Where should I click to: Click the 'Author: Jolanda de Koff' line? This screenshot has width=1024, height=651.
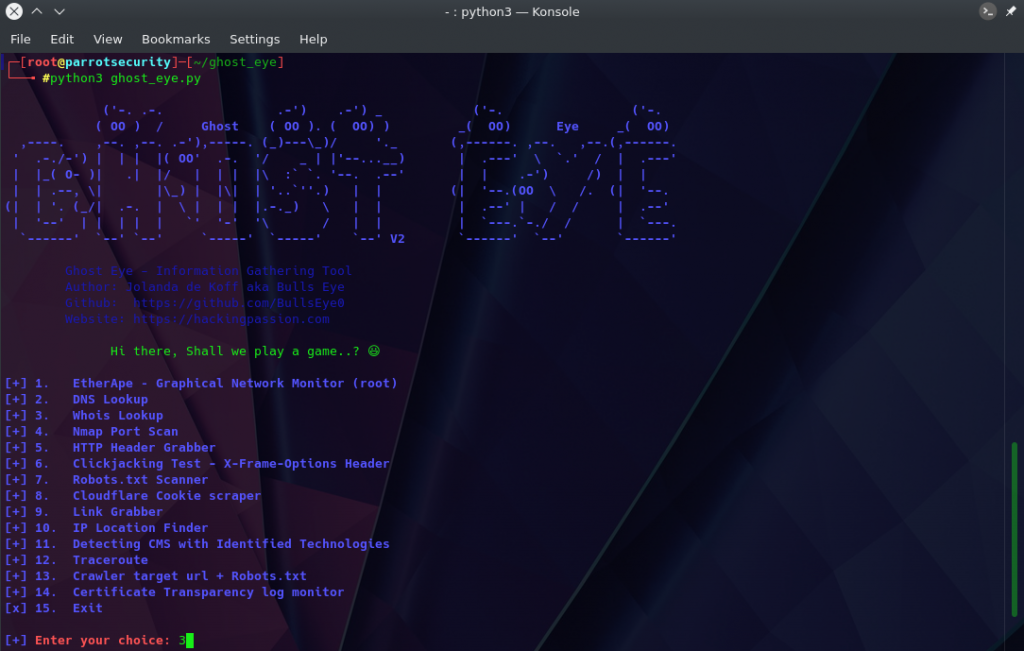coord(204,287)
